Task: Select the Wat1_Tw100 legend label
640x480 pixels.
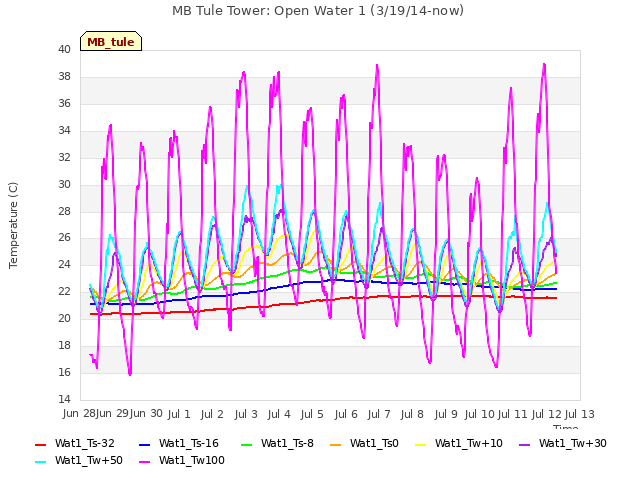Action: pos(192,460)
